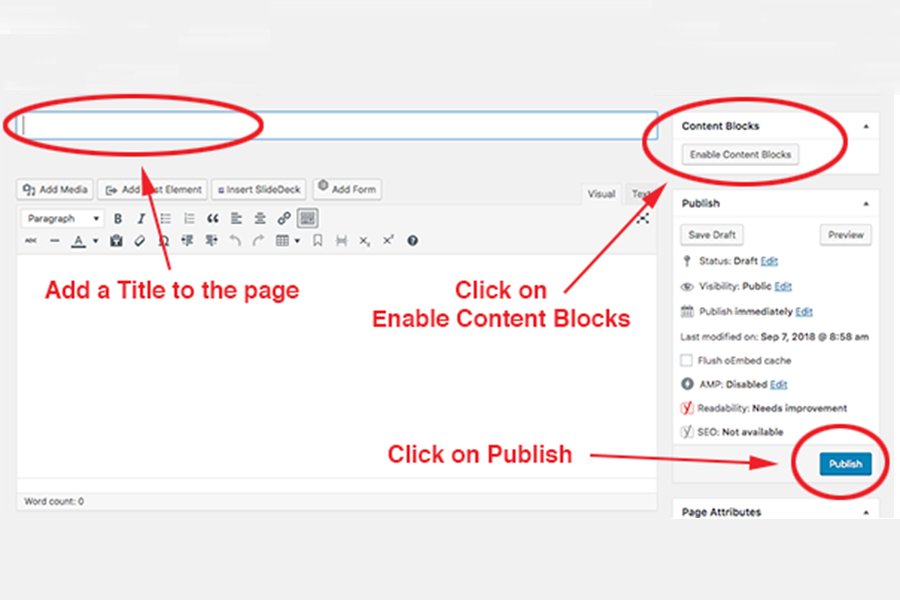900x600 pixels.
Task: Align text left
Action: pos(236,219)
